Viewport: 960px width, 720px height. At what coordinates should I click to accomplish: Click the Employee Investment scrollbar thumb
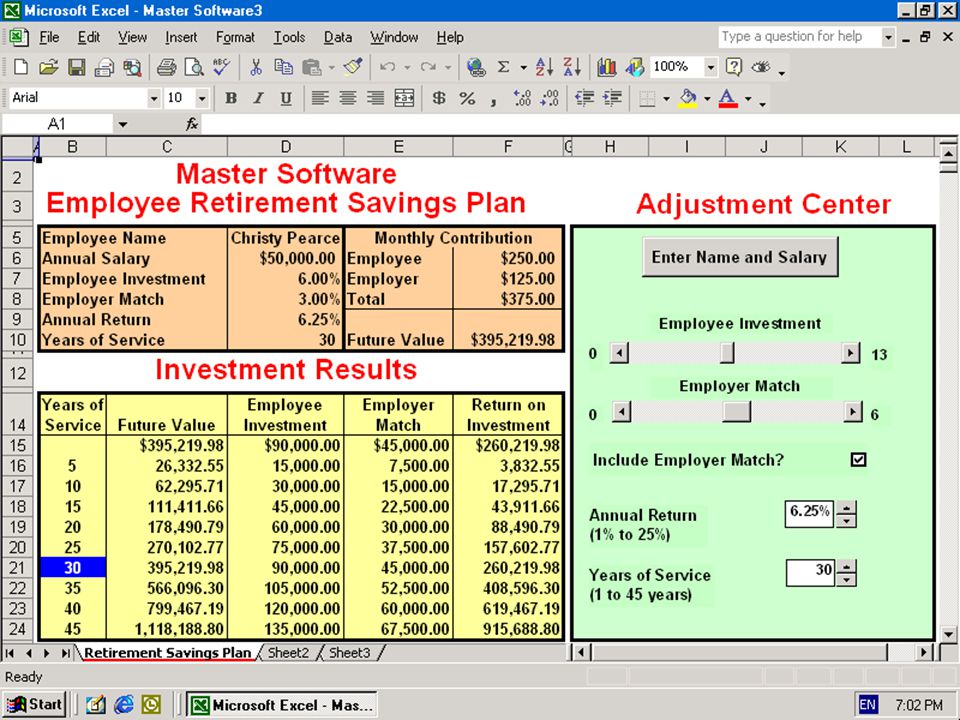click(x=727, y=353)
